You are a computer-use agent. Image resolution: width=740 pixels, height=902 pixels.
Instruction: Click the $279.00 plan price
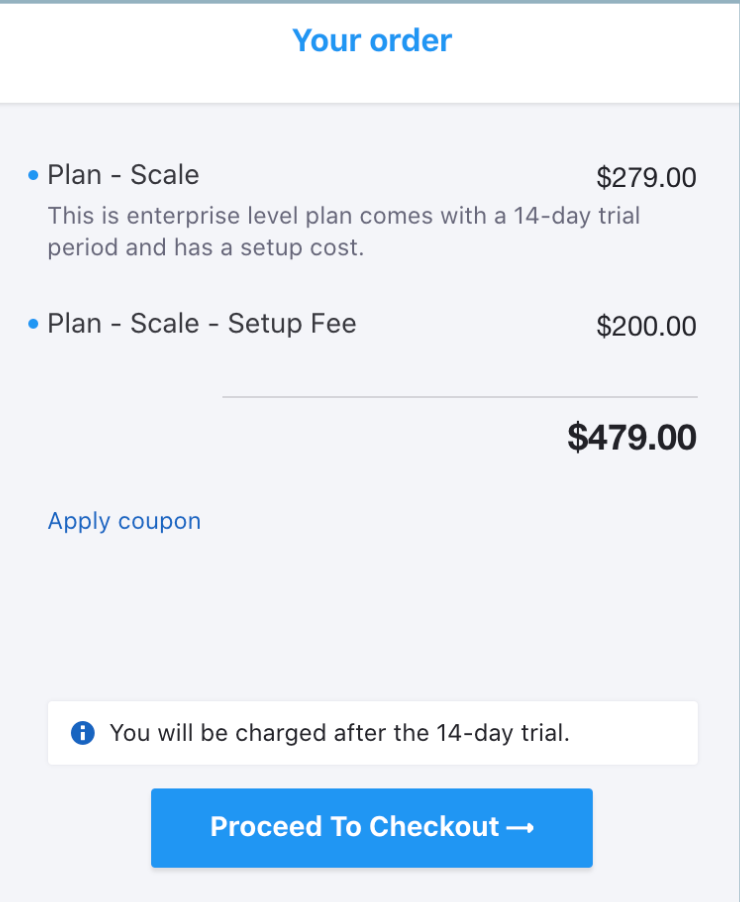pos(646,178)
